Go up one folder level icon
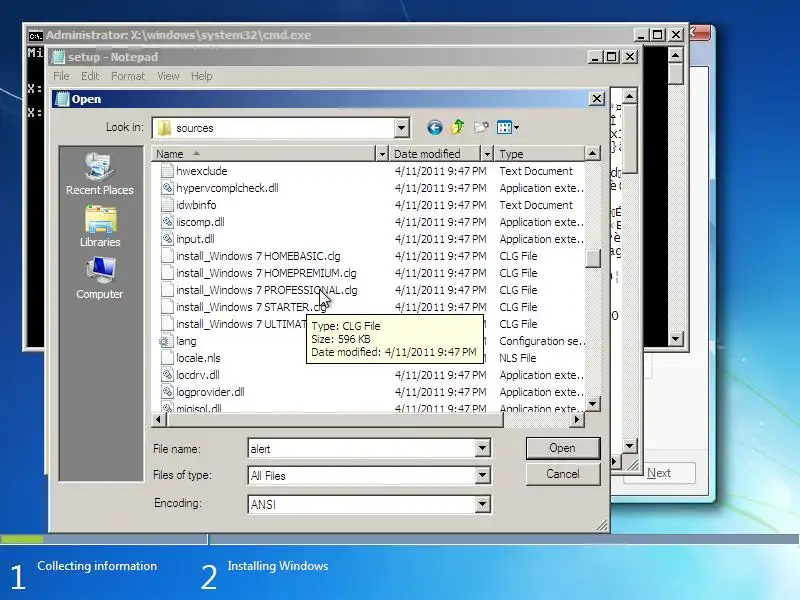 [458, 127]
